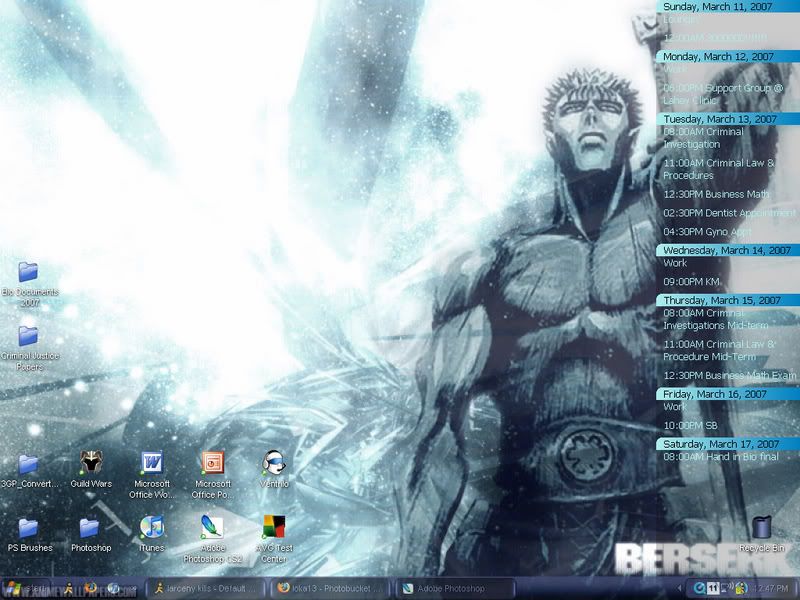Viewport: 800px width, 600px height.
Task: Click the 12:30PM Business Math Exam event
Action: coord(730,376)
